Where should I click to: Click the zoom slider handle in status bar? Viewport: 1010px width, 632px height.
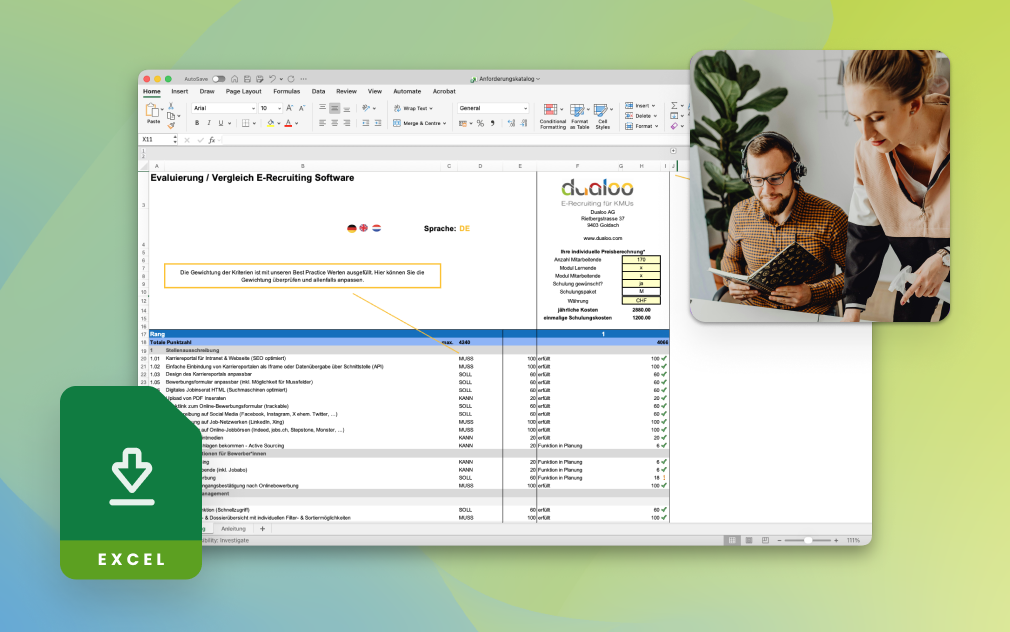click(808, 541)
